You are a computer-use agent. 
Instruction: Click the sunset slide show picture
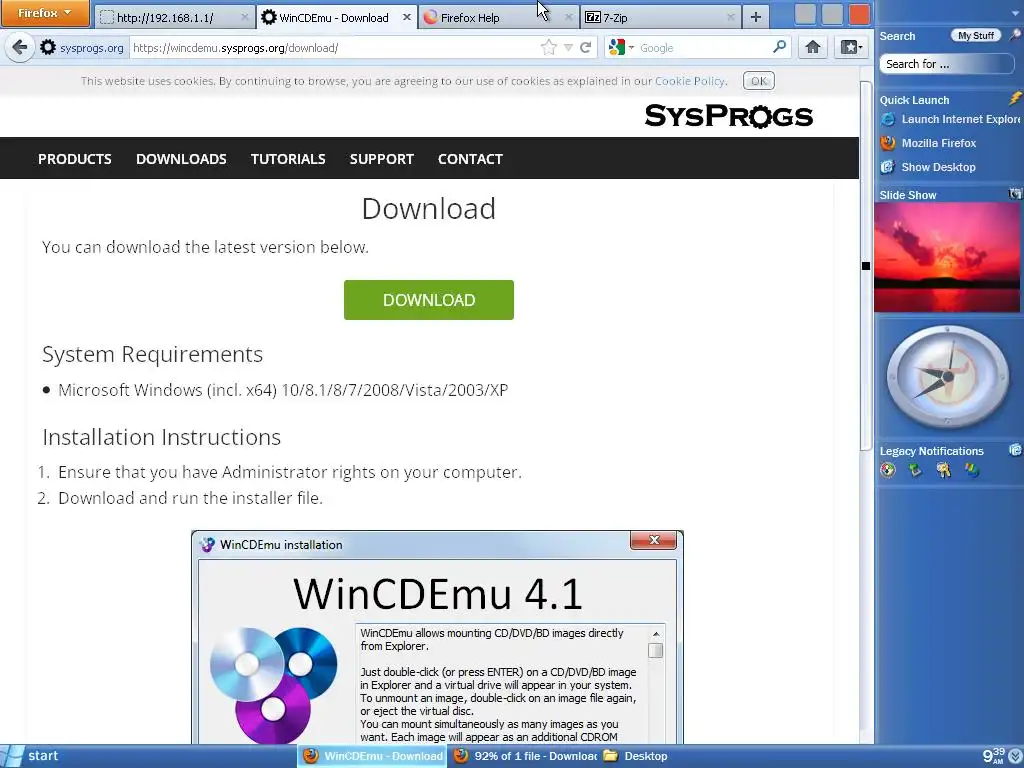[947, 257]
